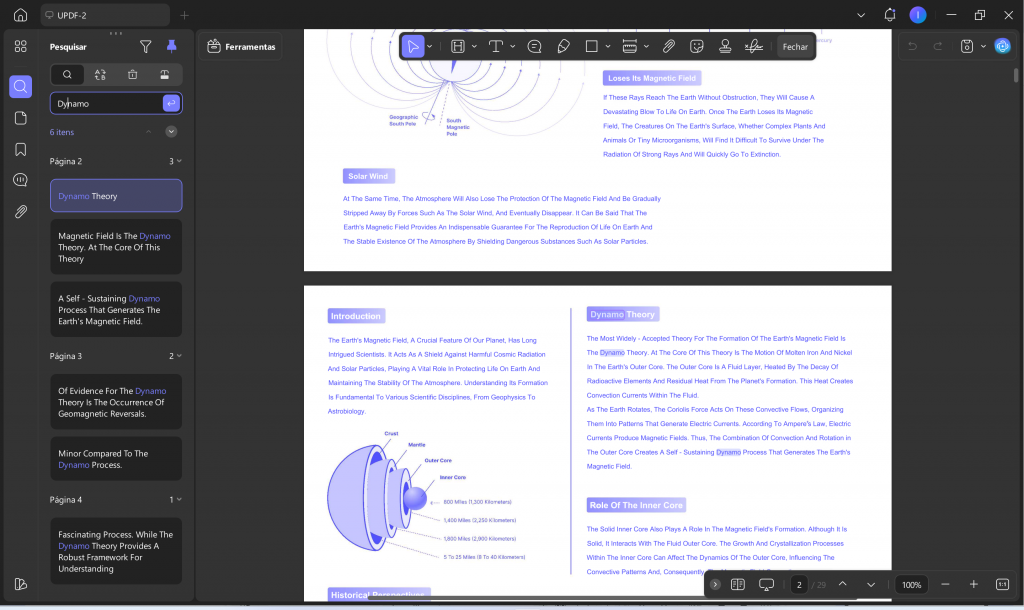This screenshot has width=1024, height=610.
Task: Open the measure tool dropdown arrow
Action: (646, 46)
